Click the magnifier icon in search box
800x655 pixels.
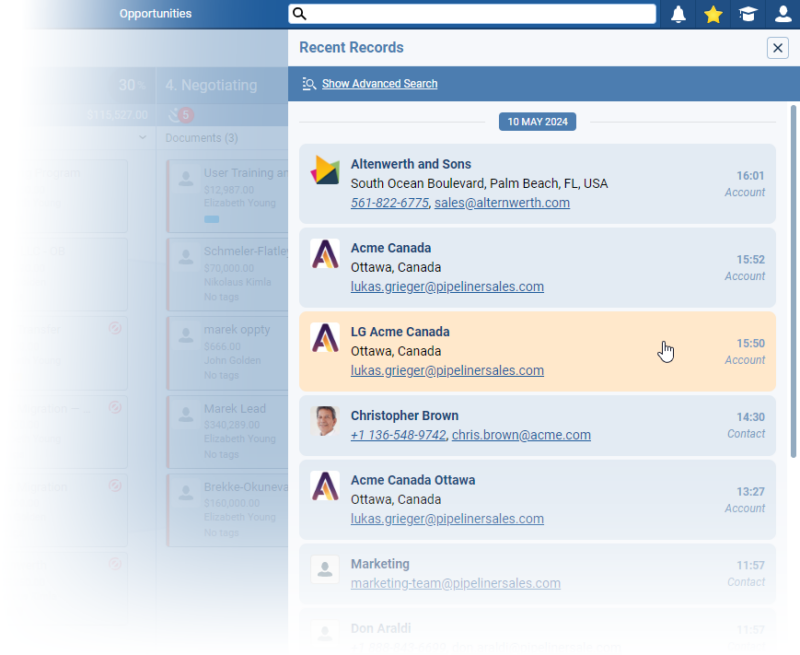tap(299, 14)
